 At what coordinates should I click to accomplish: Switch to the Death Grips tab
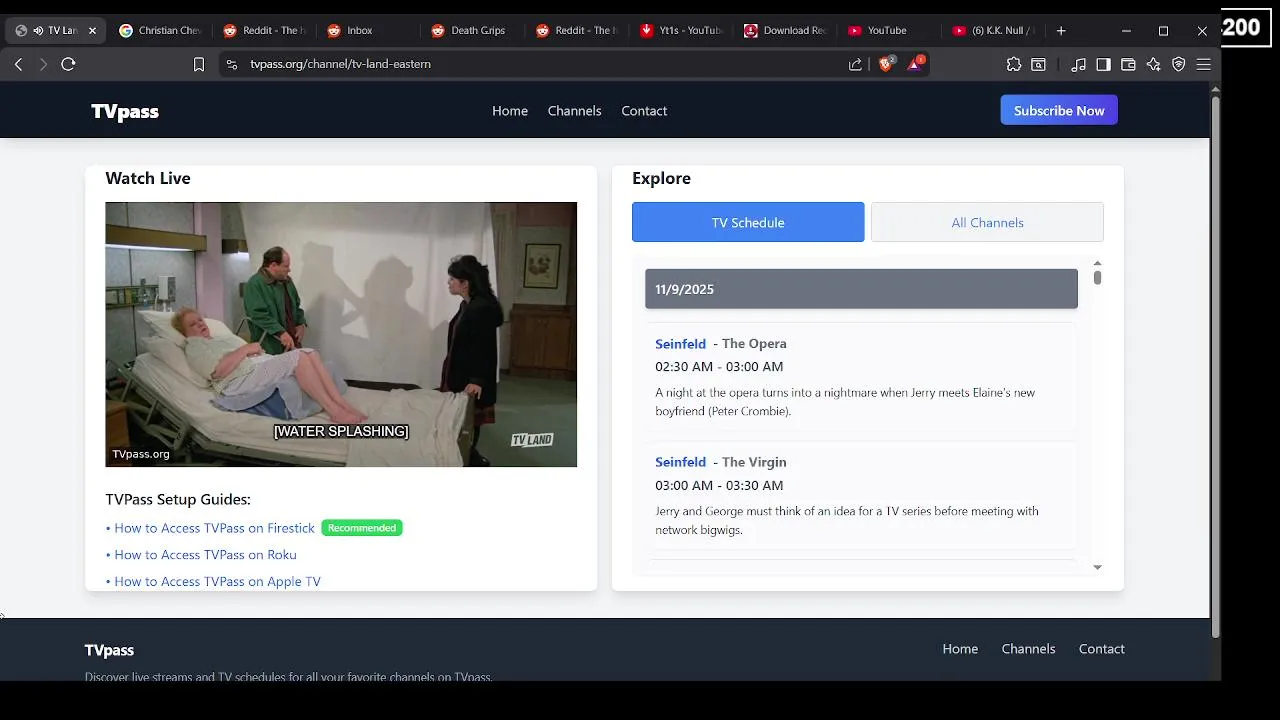(x=473, y=30)
